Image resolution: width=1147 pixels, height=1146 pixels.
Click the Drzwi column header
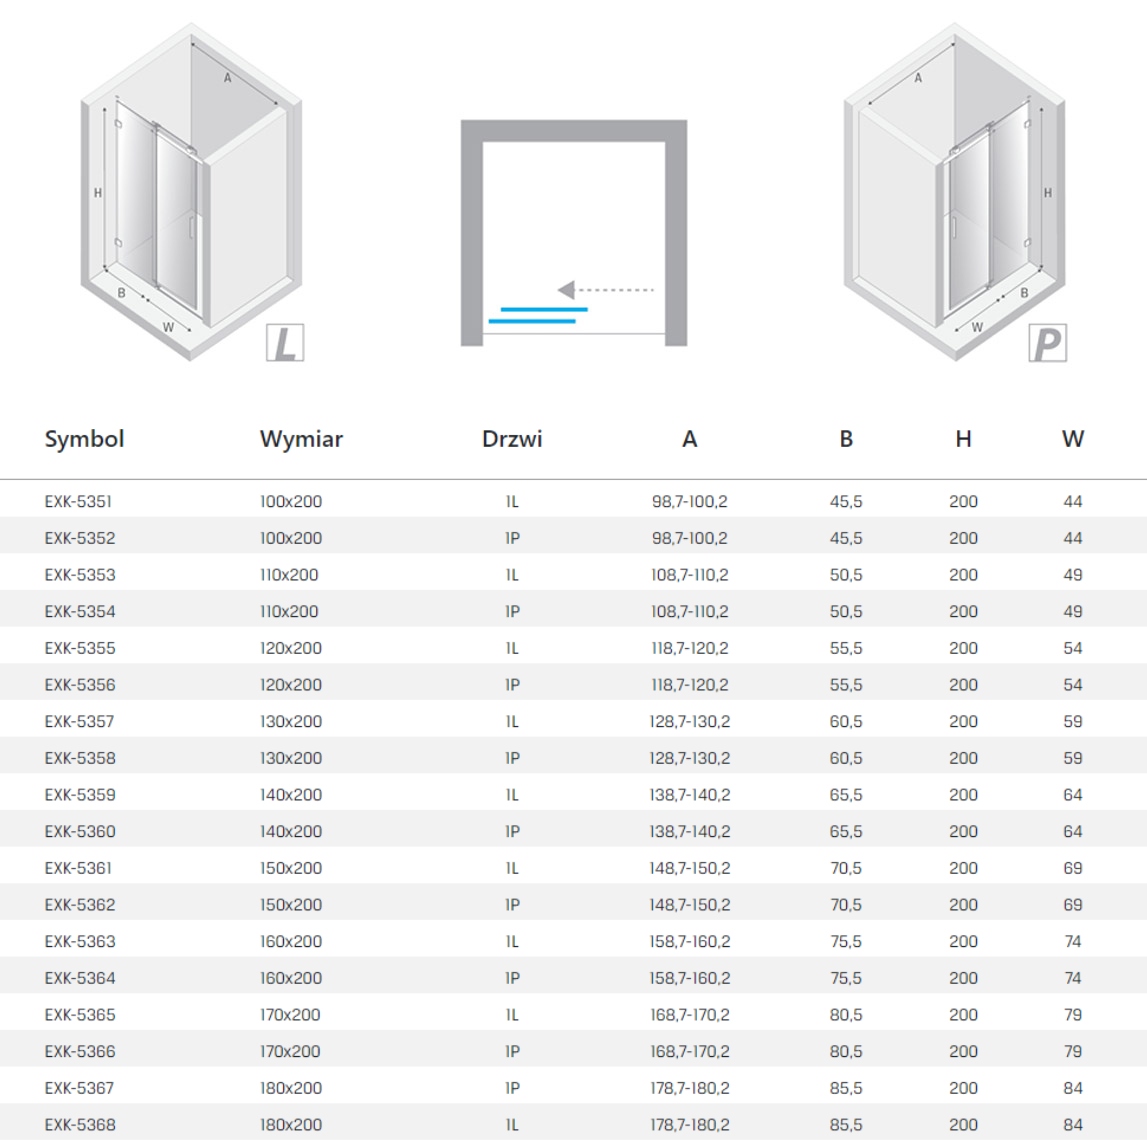coord(512,439)
